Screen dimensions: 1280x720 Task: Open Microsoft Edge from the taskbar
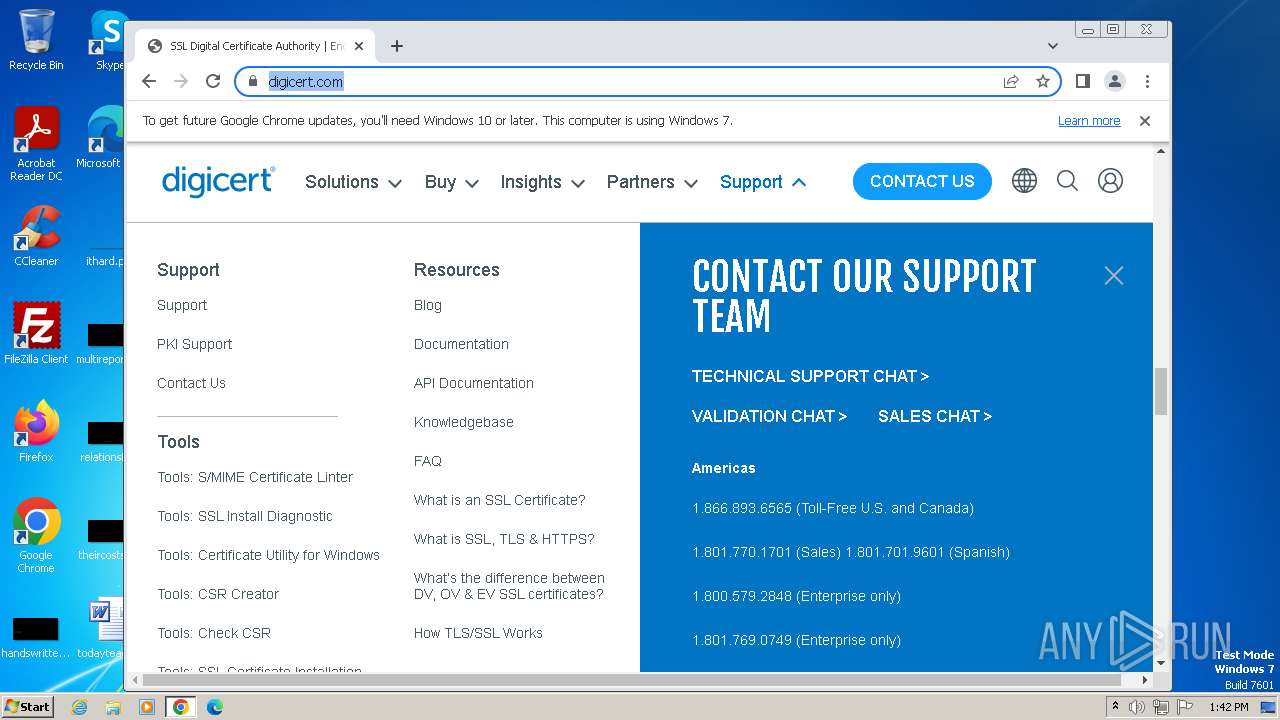pos(215,707)
